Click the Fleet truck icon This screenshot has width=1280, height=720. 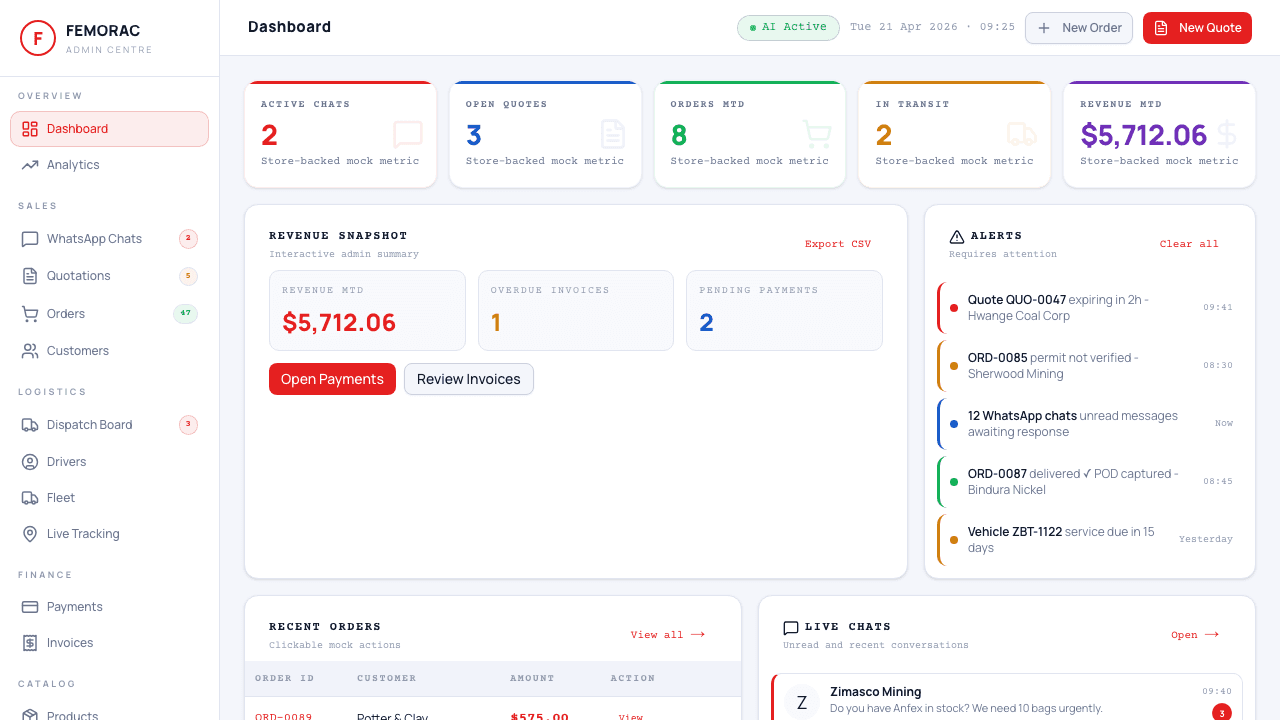click(x=30, y=497)
